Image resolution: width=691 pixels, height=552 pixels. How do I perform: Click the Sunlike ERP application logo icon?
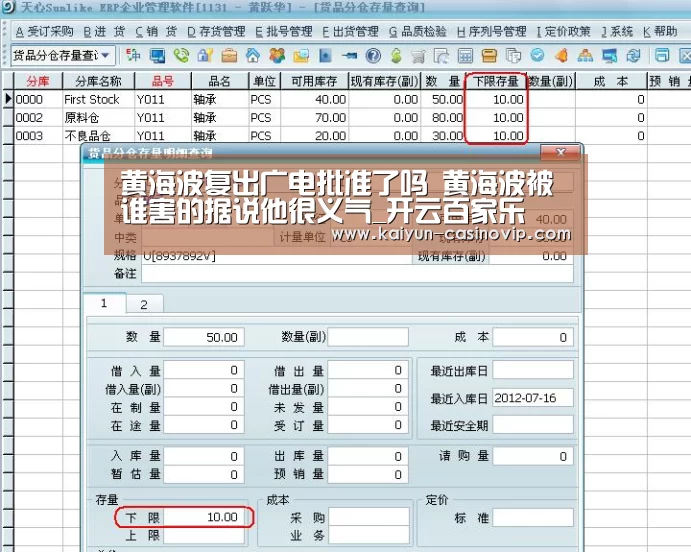(7, 7)
